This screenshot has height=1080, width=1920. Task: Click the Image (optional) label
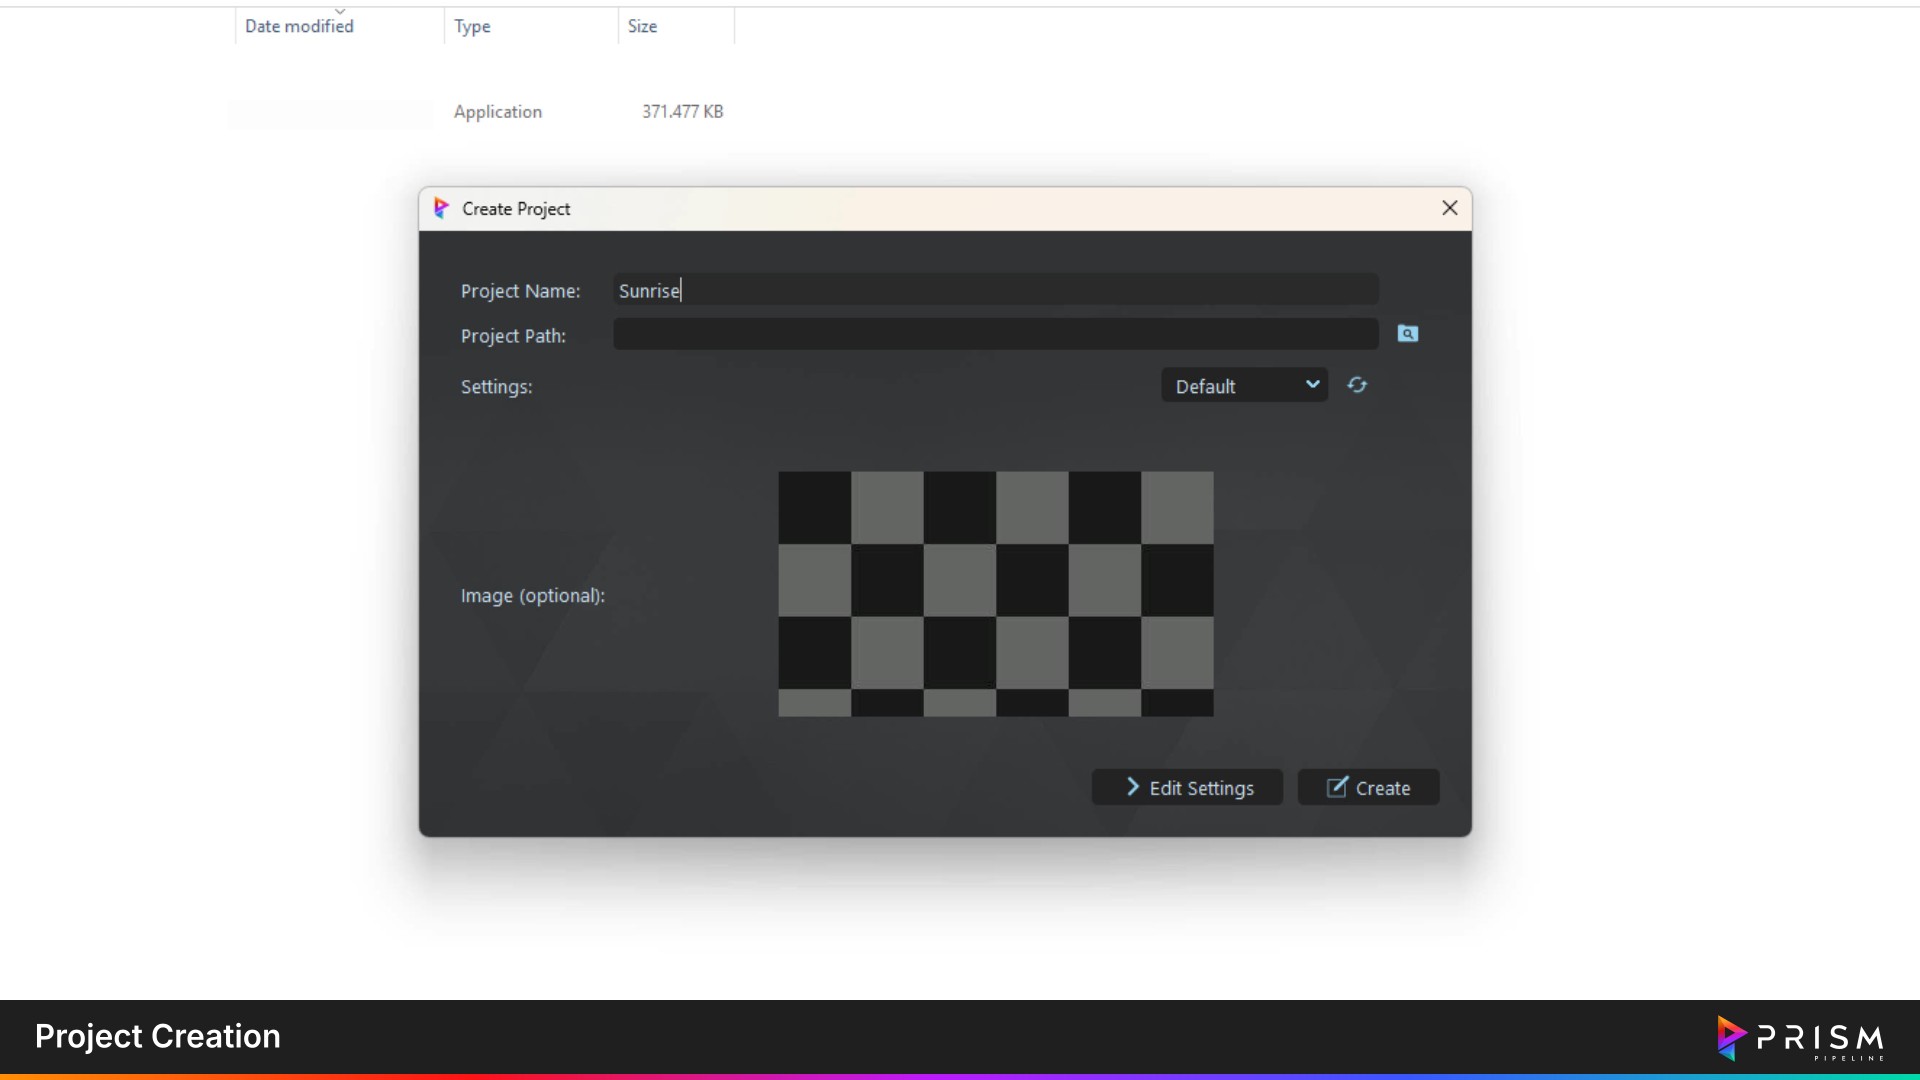tap(532, 596)
